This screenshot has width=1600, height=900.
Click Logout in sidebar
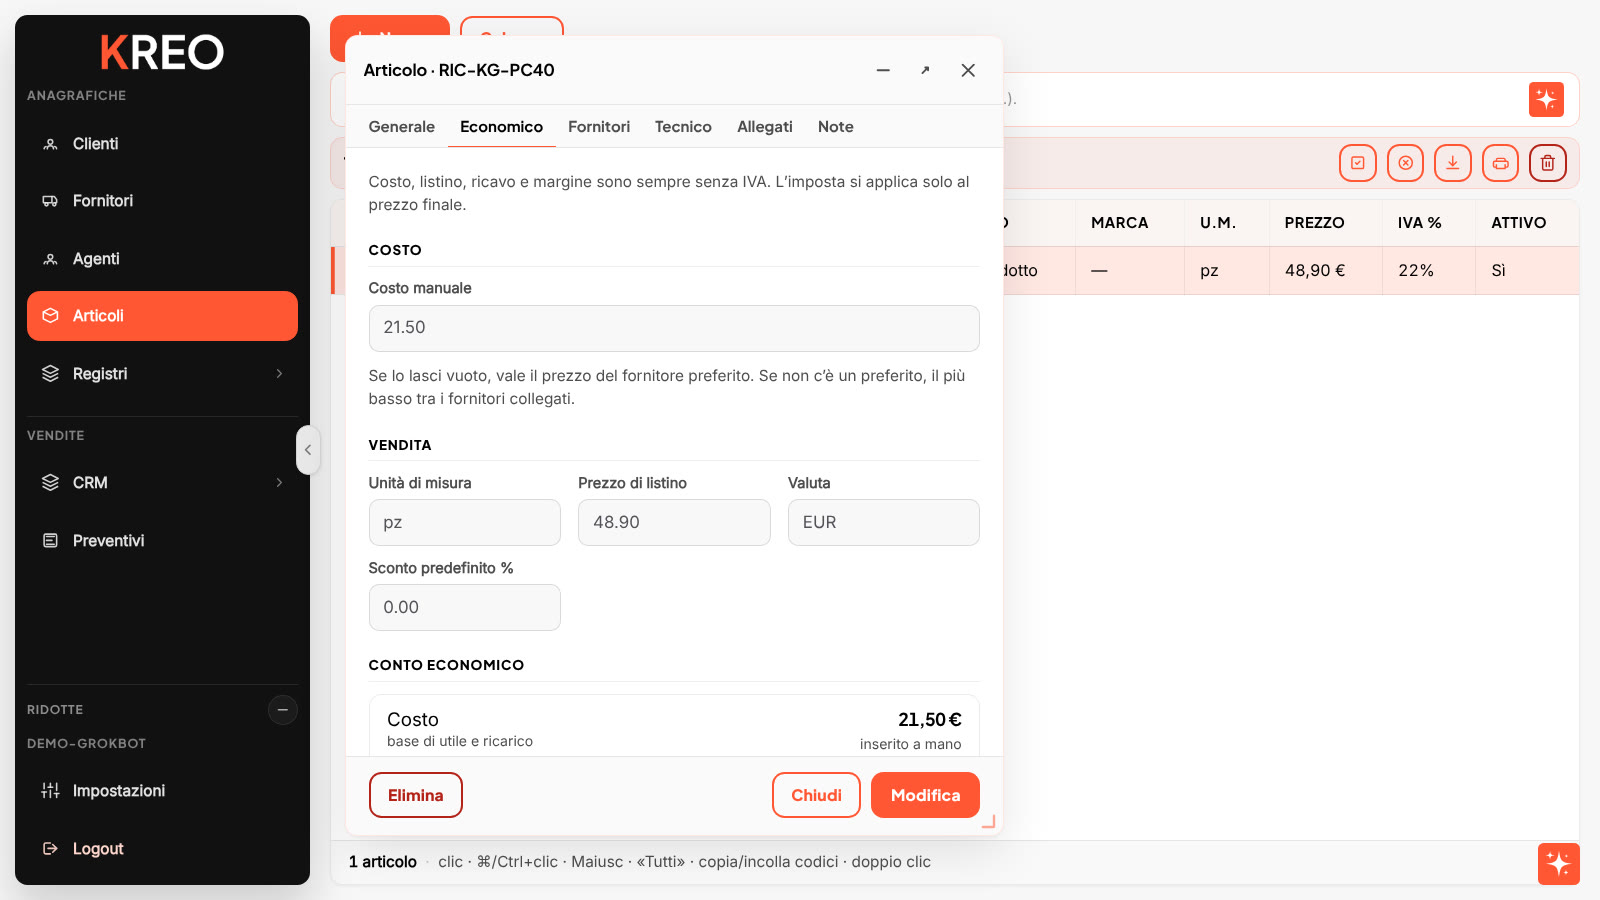(162, 849)
